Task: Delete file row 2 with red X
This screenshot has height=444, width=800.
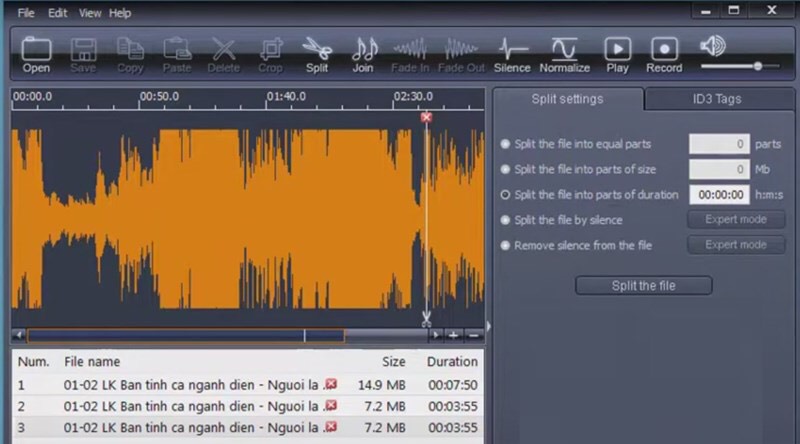Action: point(331,405)
